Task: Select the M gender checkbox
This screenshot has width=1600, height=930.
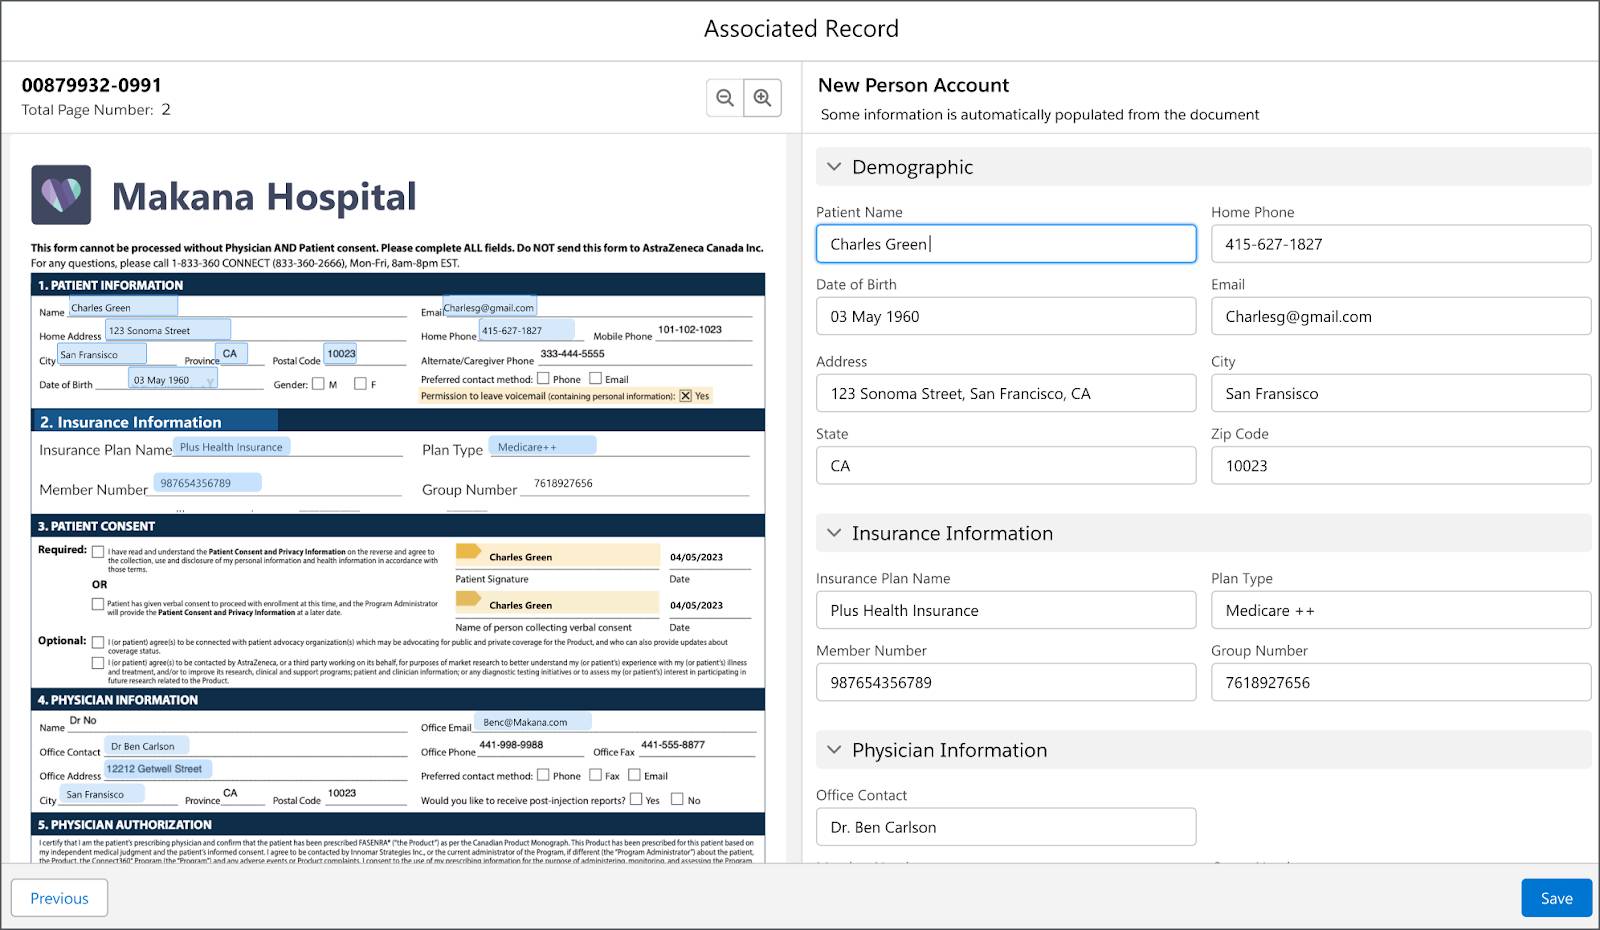Action: (x=318, y=383)
